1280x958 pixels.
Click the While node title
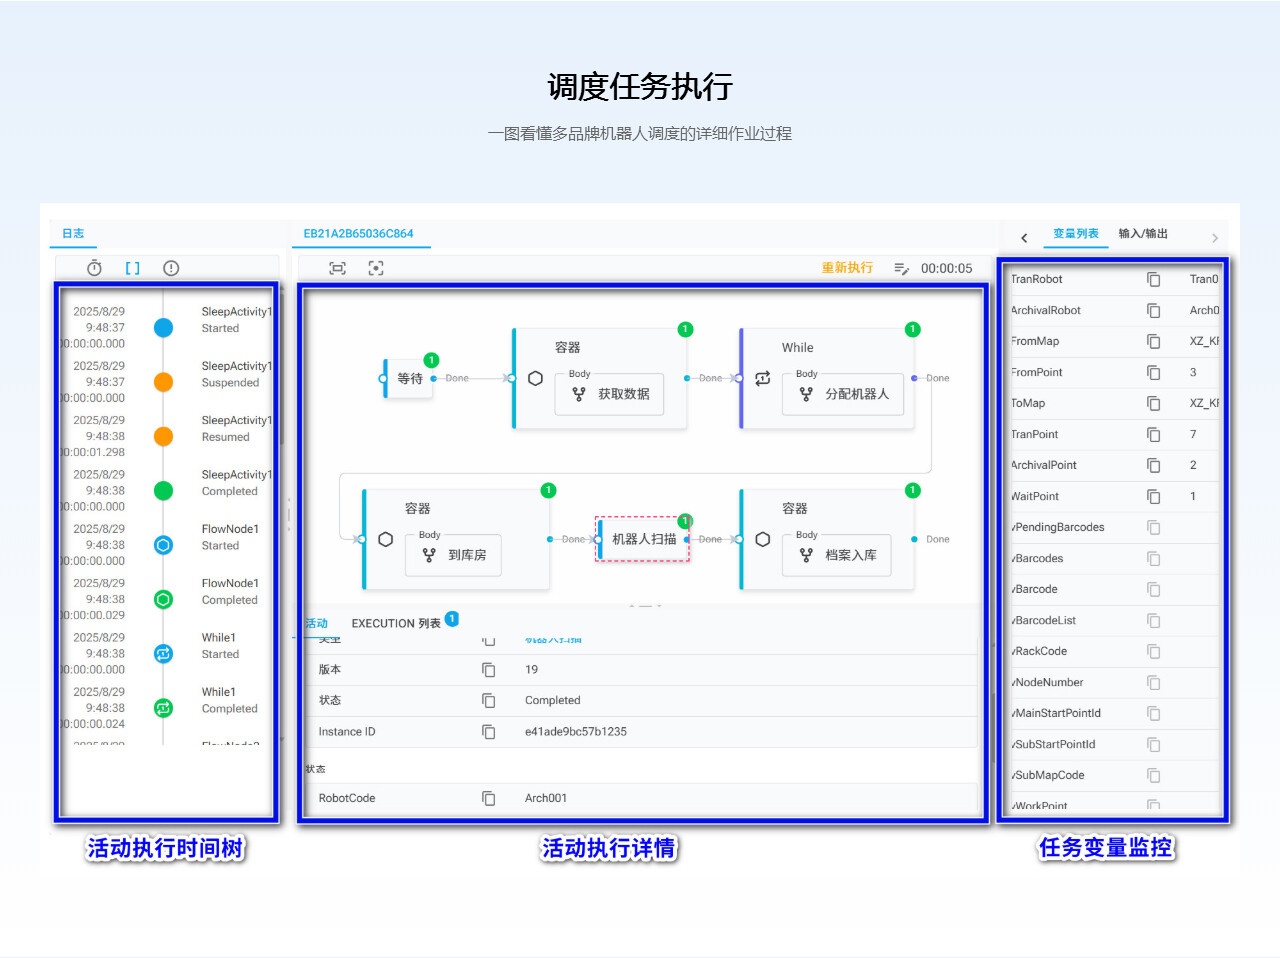coord(798,348)
